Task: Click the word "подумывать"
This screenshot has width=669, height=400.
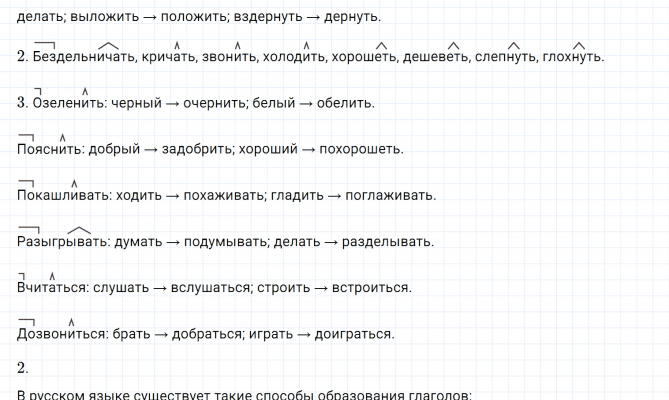Action: point(225,242)
